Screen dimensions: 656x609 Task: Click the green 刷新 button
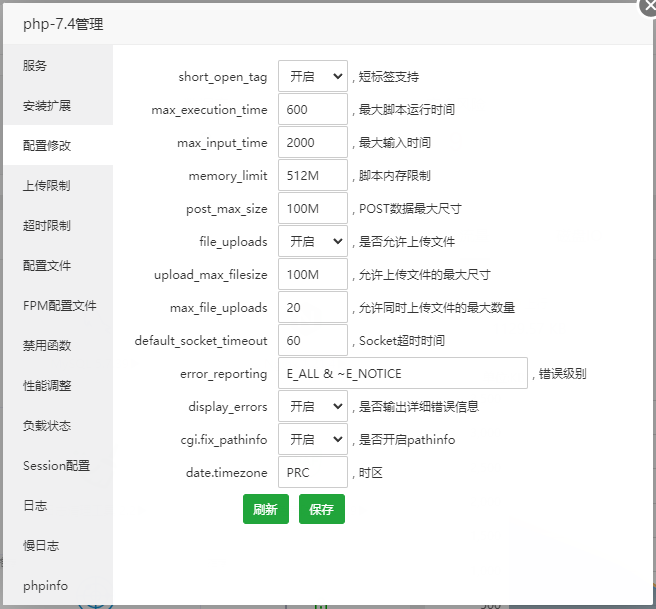(265, 509)
